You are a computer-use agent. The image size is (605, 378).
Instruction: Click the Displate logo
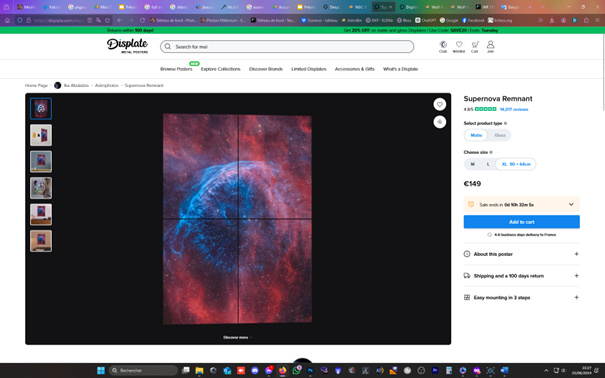tap(127, 46)
